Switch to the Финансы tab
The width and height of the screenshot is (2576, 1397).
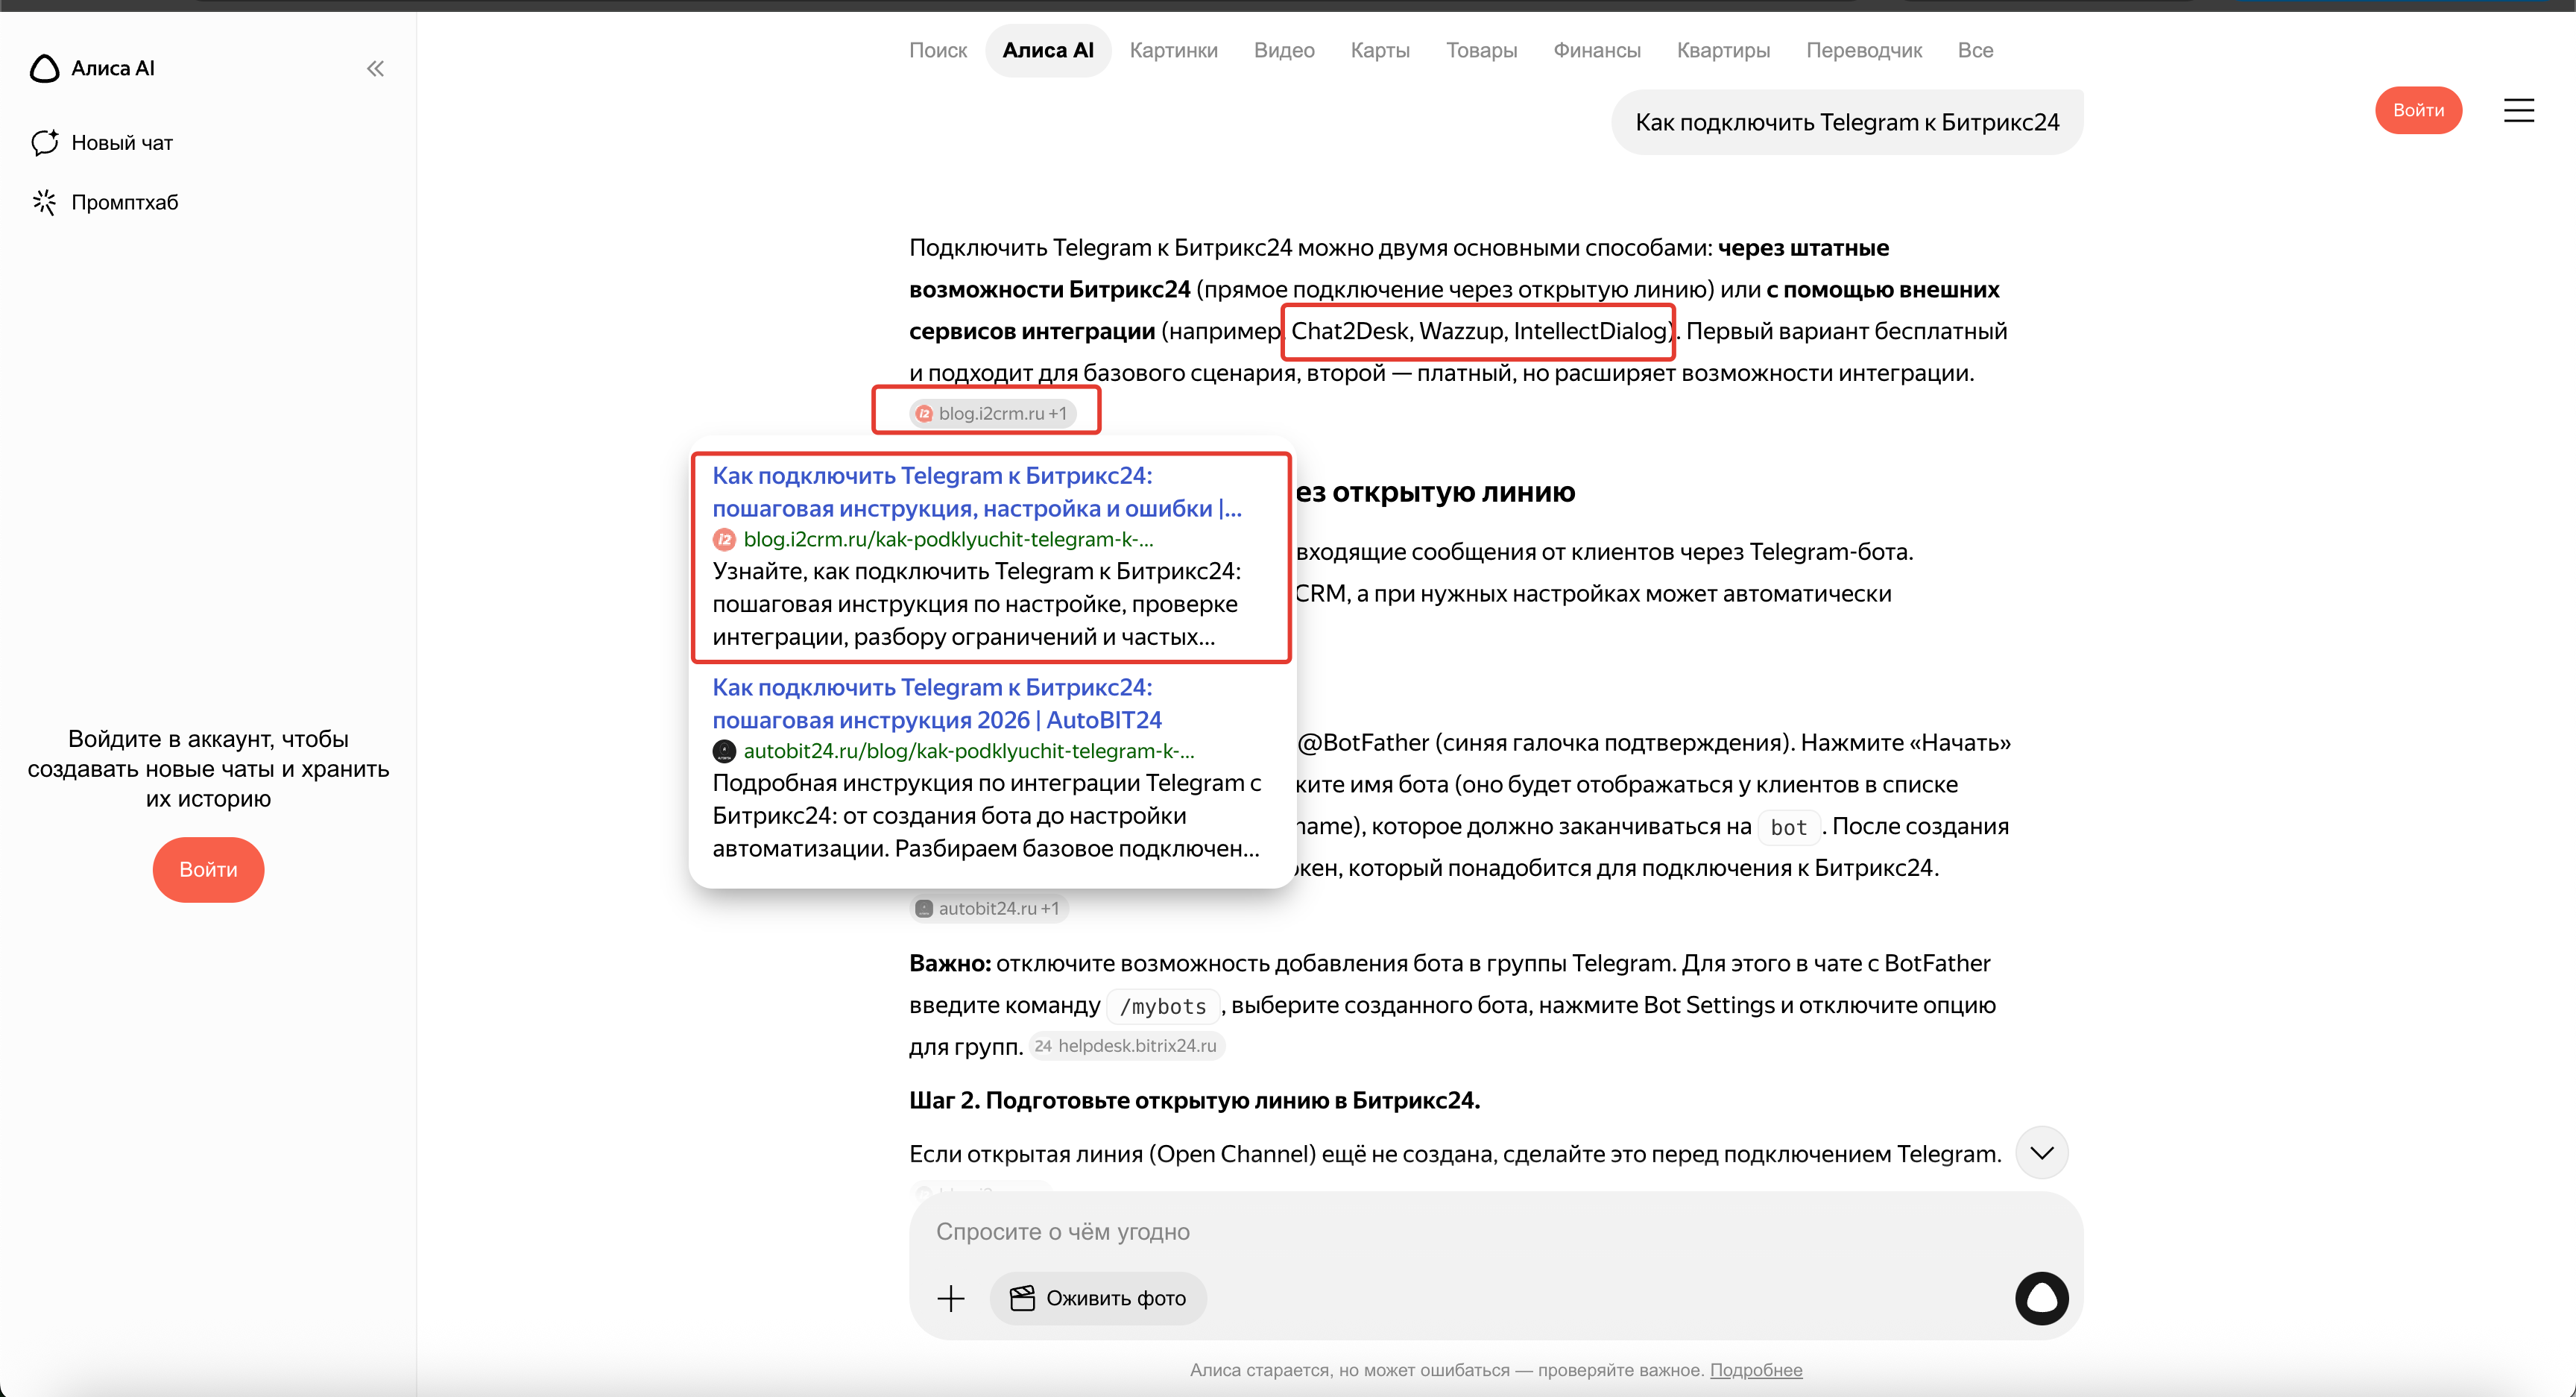pyautogui.click(x=1596, y=50)
